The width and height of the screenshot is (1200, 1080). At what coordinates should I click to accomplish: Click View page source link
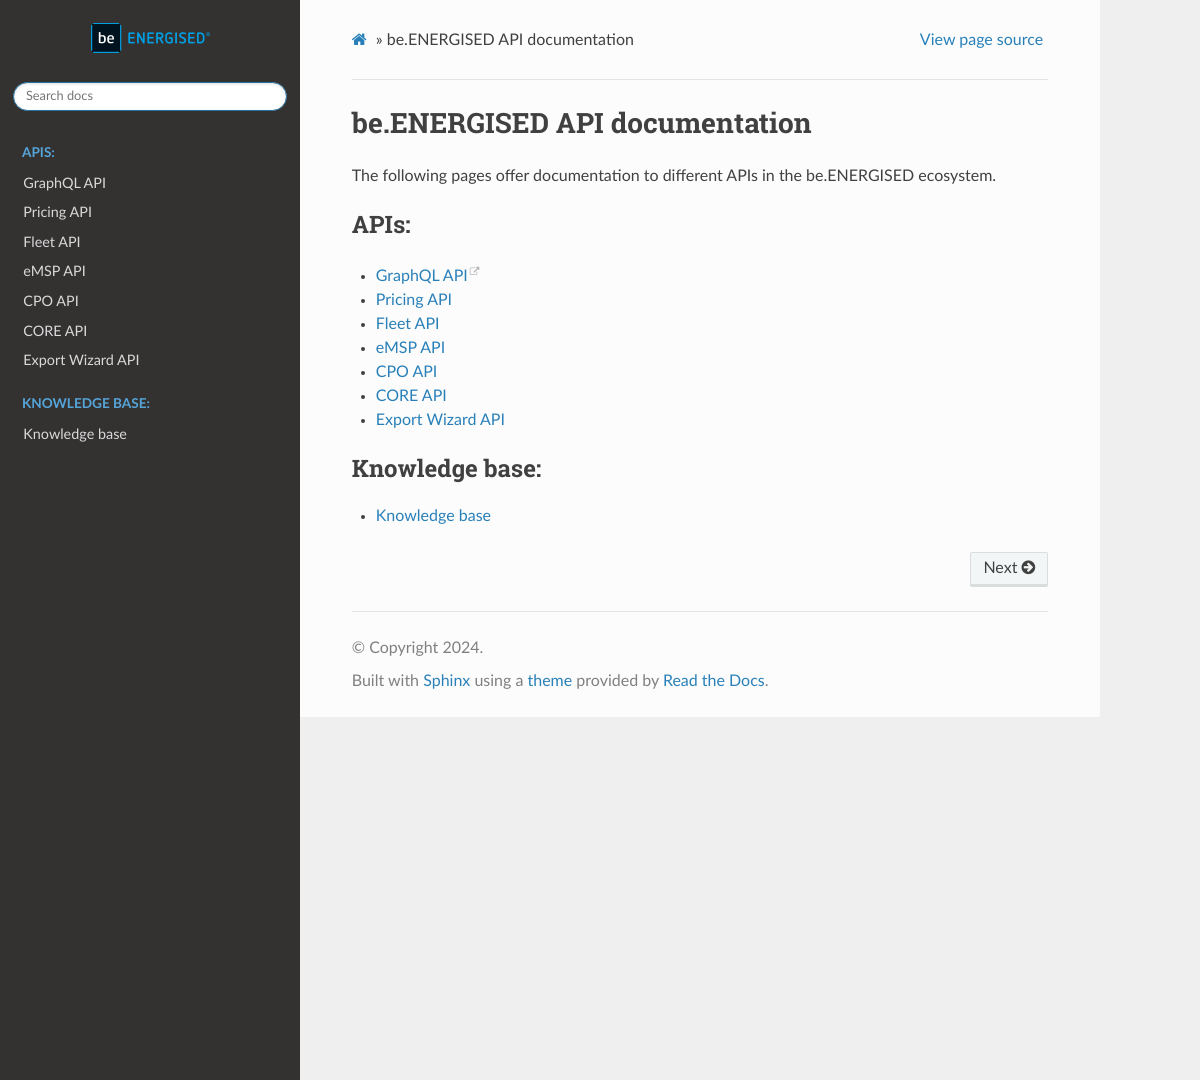[x=981, y=40]
